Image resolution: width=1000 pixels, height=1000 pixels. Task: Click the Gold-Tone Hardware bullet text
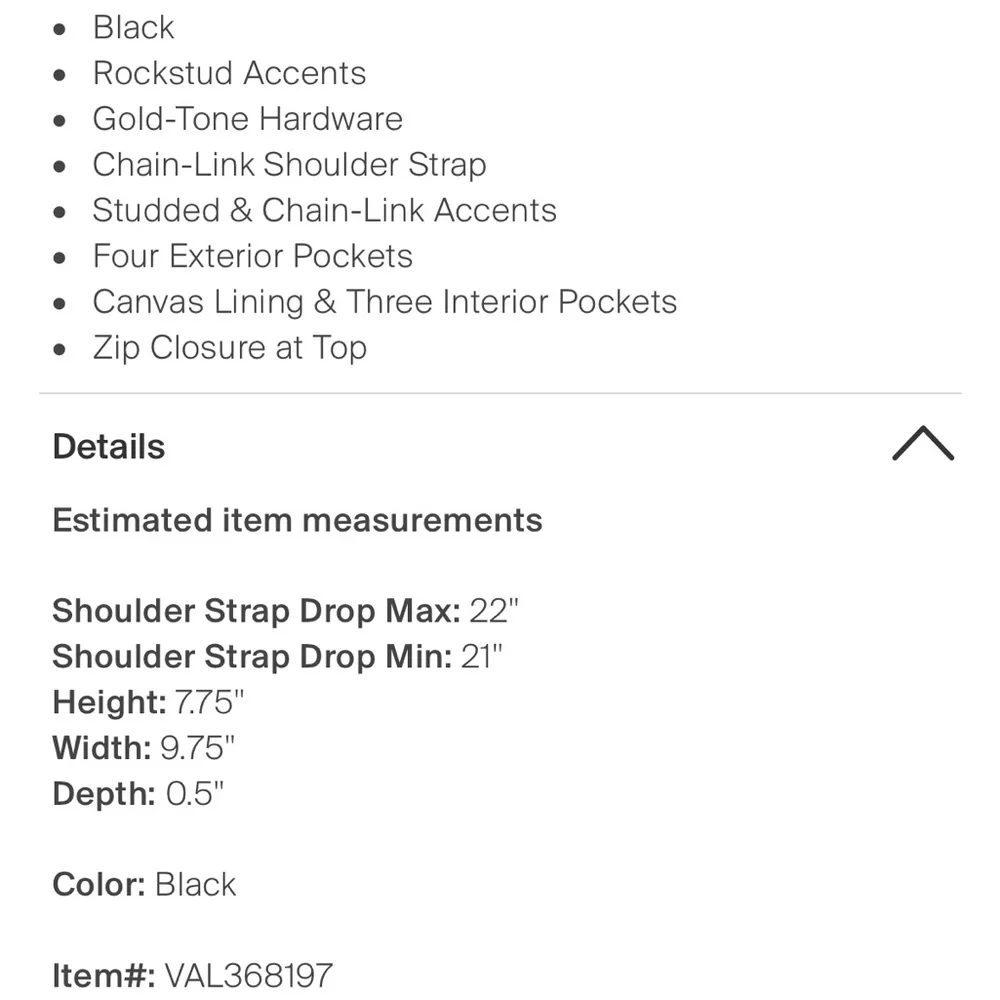coord(247,119)
